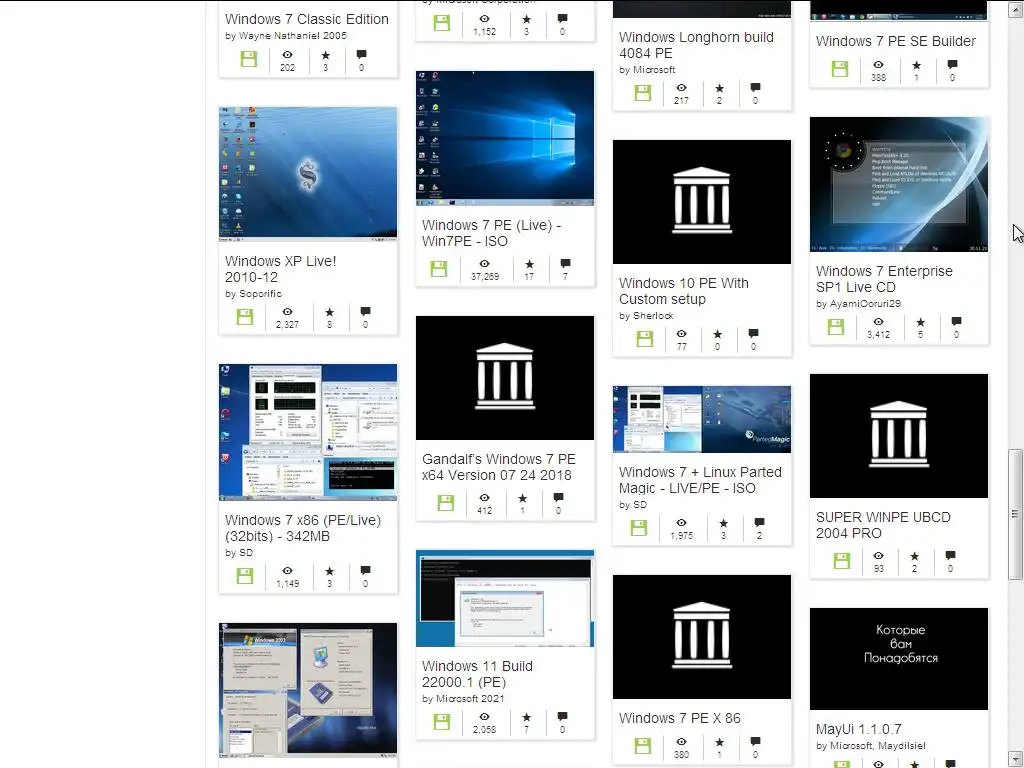Open Windows 7 PE (Live) Win7PE thumbnail image
Screen dimensions: 1024x768
(505, 138)
